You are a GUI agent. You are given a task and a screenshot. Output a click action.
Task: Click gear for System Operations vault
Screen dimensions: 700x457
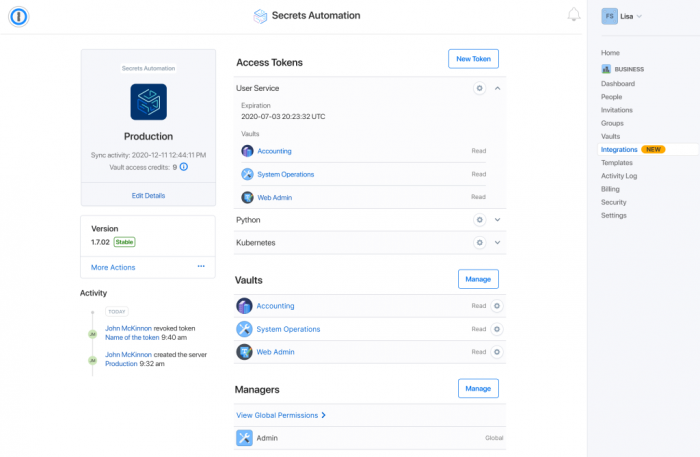click(x=497, y=329)
